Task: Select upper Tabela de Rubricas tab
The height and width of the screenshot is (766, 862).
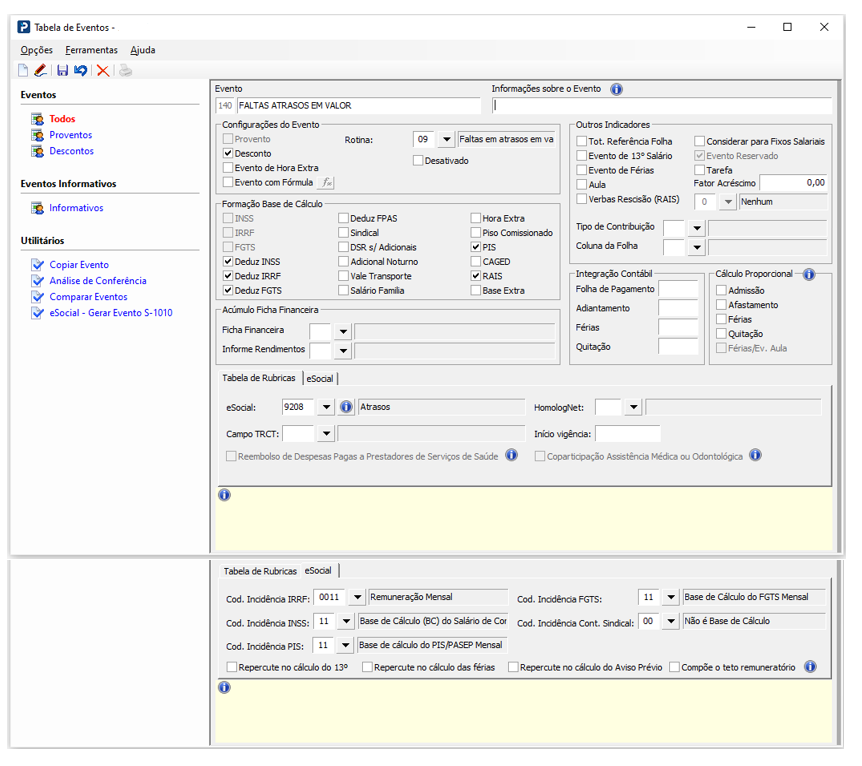Action: click(259, 378)
